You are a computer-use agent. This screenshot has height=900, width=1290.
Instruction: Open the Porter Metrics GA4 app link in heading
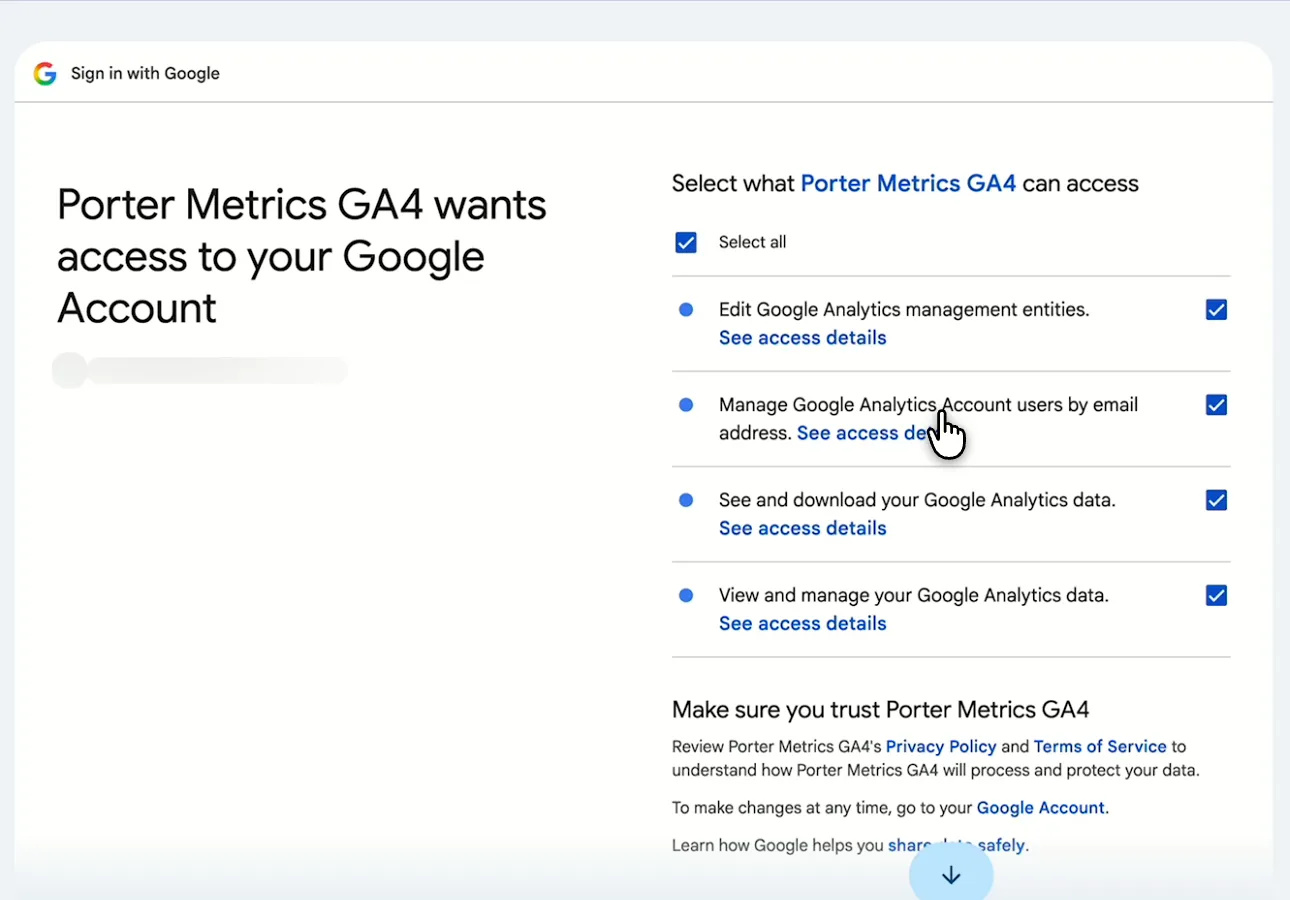click(909, 183)
